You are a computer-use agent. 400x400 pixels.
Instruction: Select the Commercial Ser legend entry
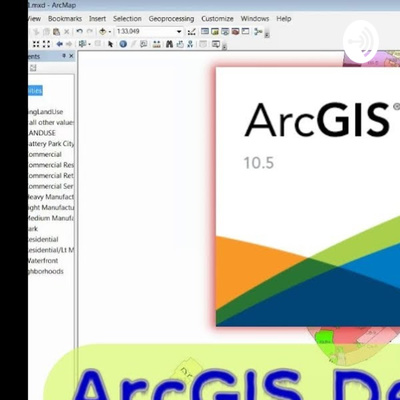point(51,186)
